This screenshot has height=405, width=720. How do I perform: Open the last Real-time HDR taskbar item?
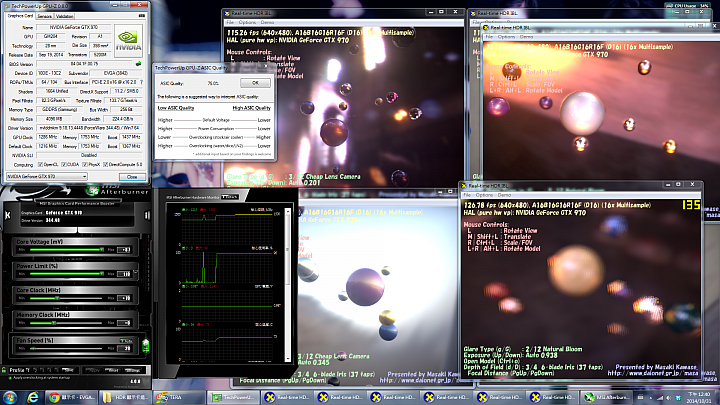(x=552, y=397)
